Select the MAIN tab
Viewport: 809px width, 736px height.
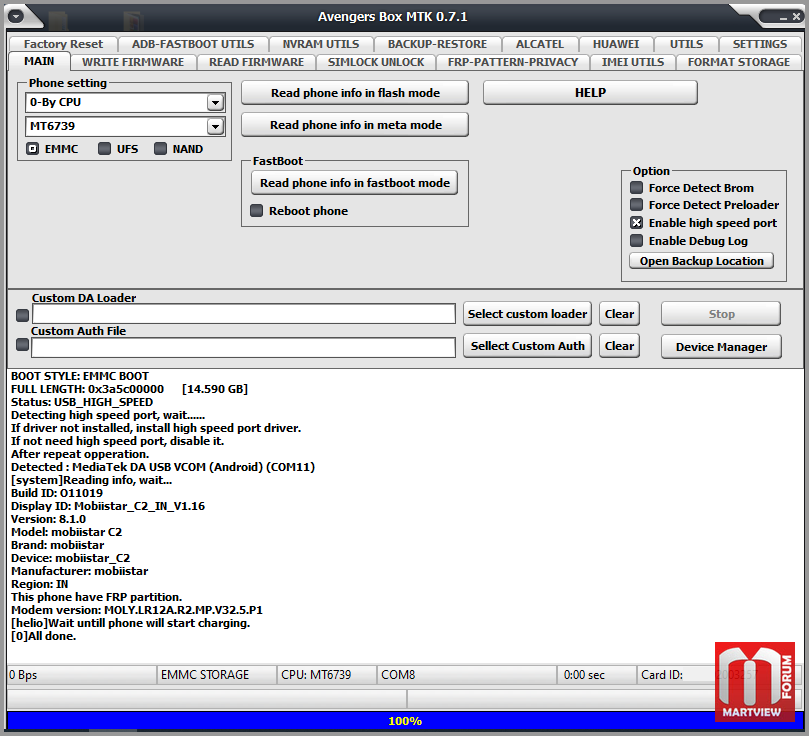click(39, 61)
